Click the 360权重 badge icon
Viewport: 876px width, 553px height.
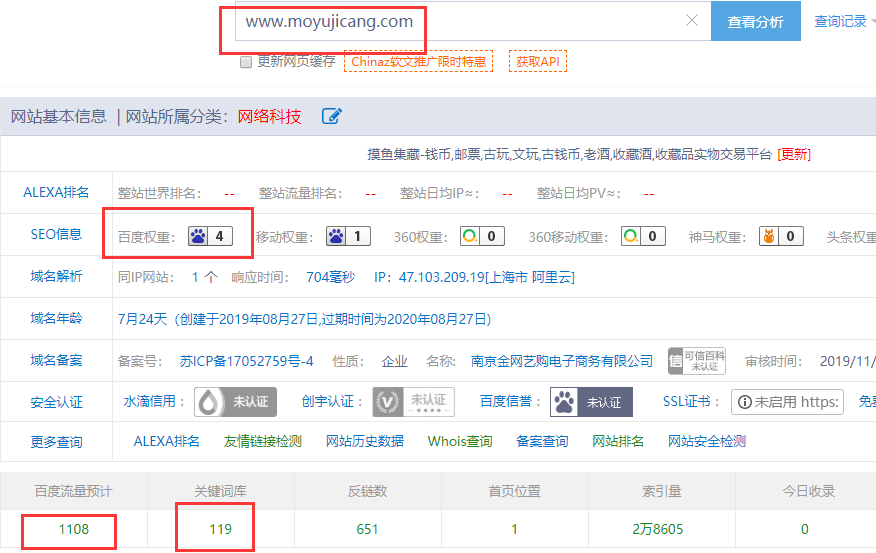click(x=482, y=236)
